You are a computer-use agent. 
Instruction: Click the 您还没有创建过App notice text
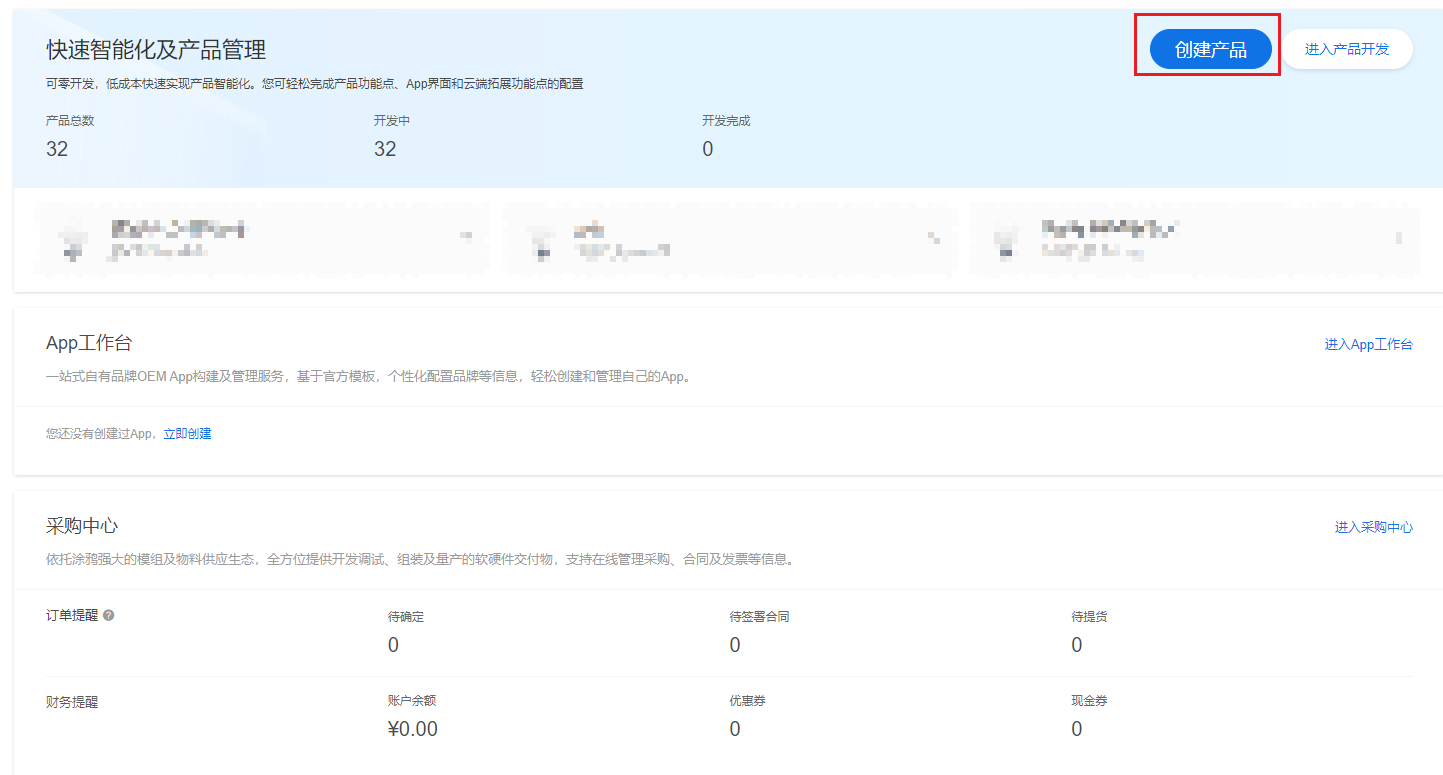click(x=101, y=434)
